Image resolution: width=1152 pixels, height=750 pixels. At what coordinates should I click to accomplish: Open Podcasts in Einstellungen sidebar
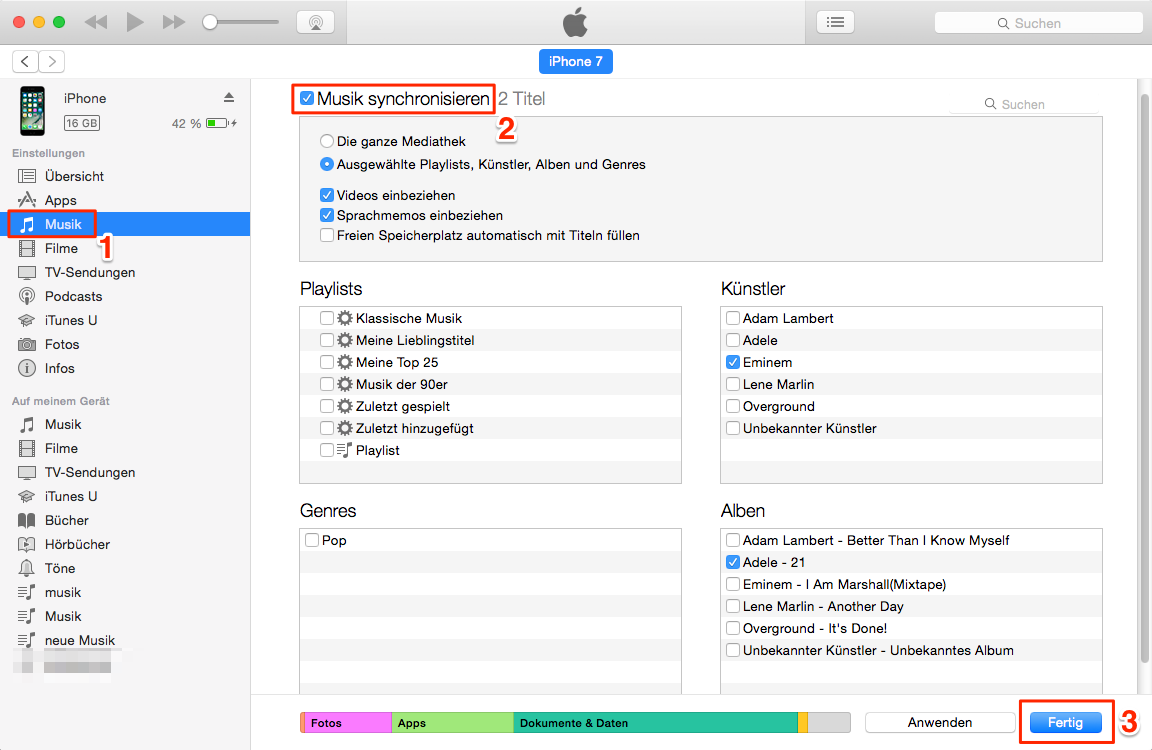pos(73,296)
